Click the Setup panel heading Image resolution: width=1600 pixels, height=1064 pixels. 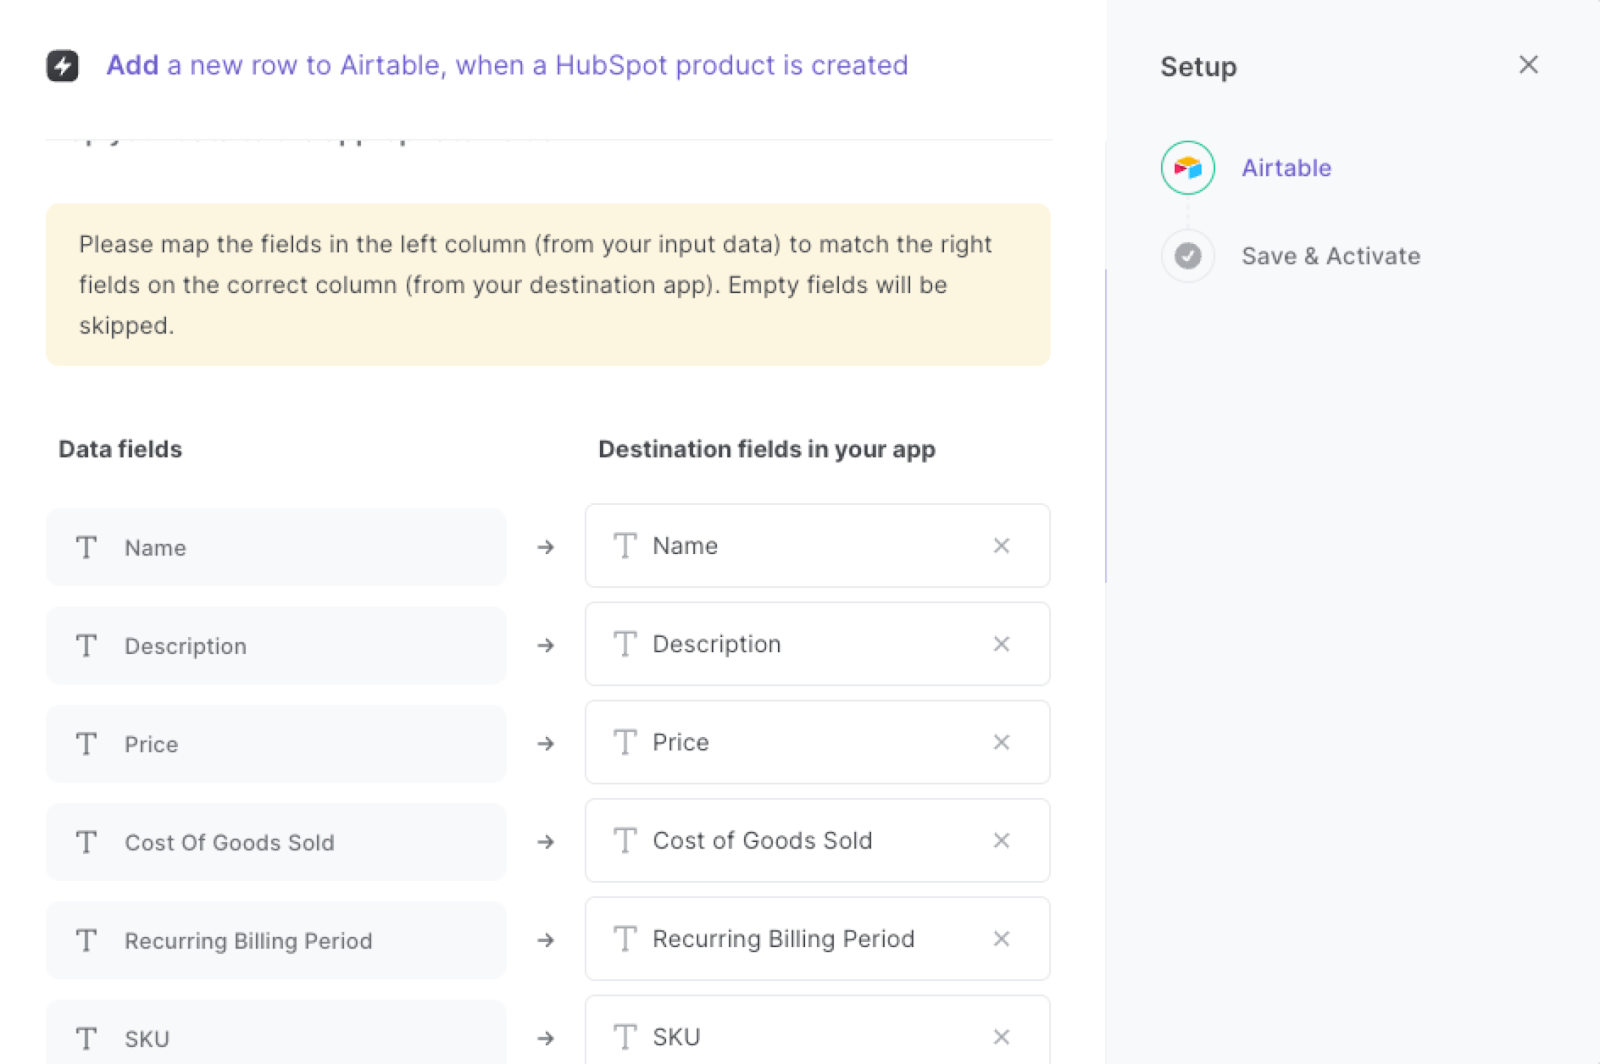pyautogui.click(x=1198, y=67)
